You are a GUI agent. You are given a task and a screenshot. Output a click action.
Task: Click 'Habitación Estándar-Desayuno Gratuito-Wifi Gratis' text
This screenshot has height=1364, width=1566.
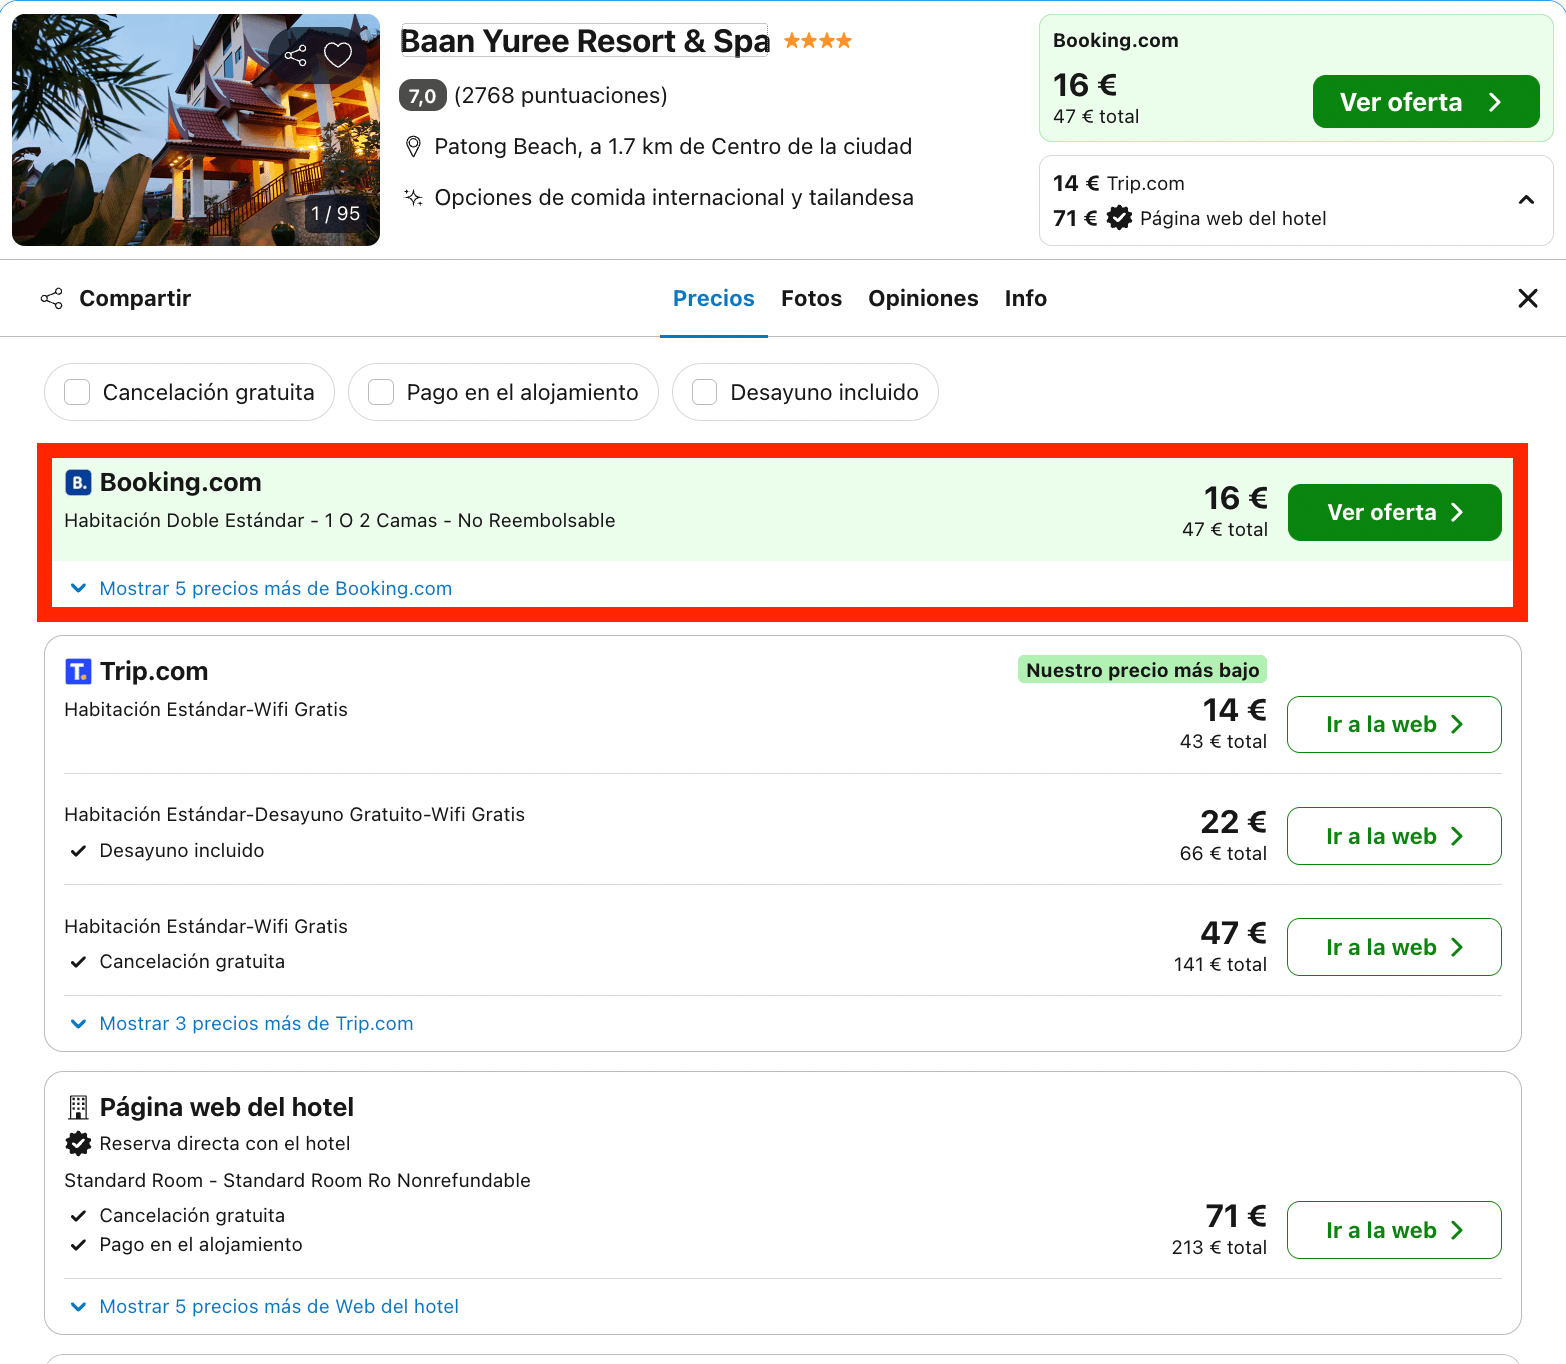coord(295,814)
